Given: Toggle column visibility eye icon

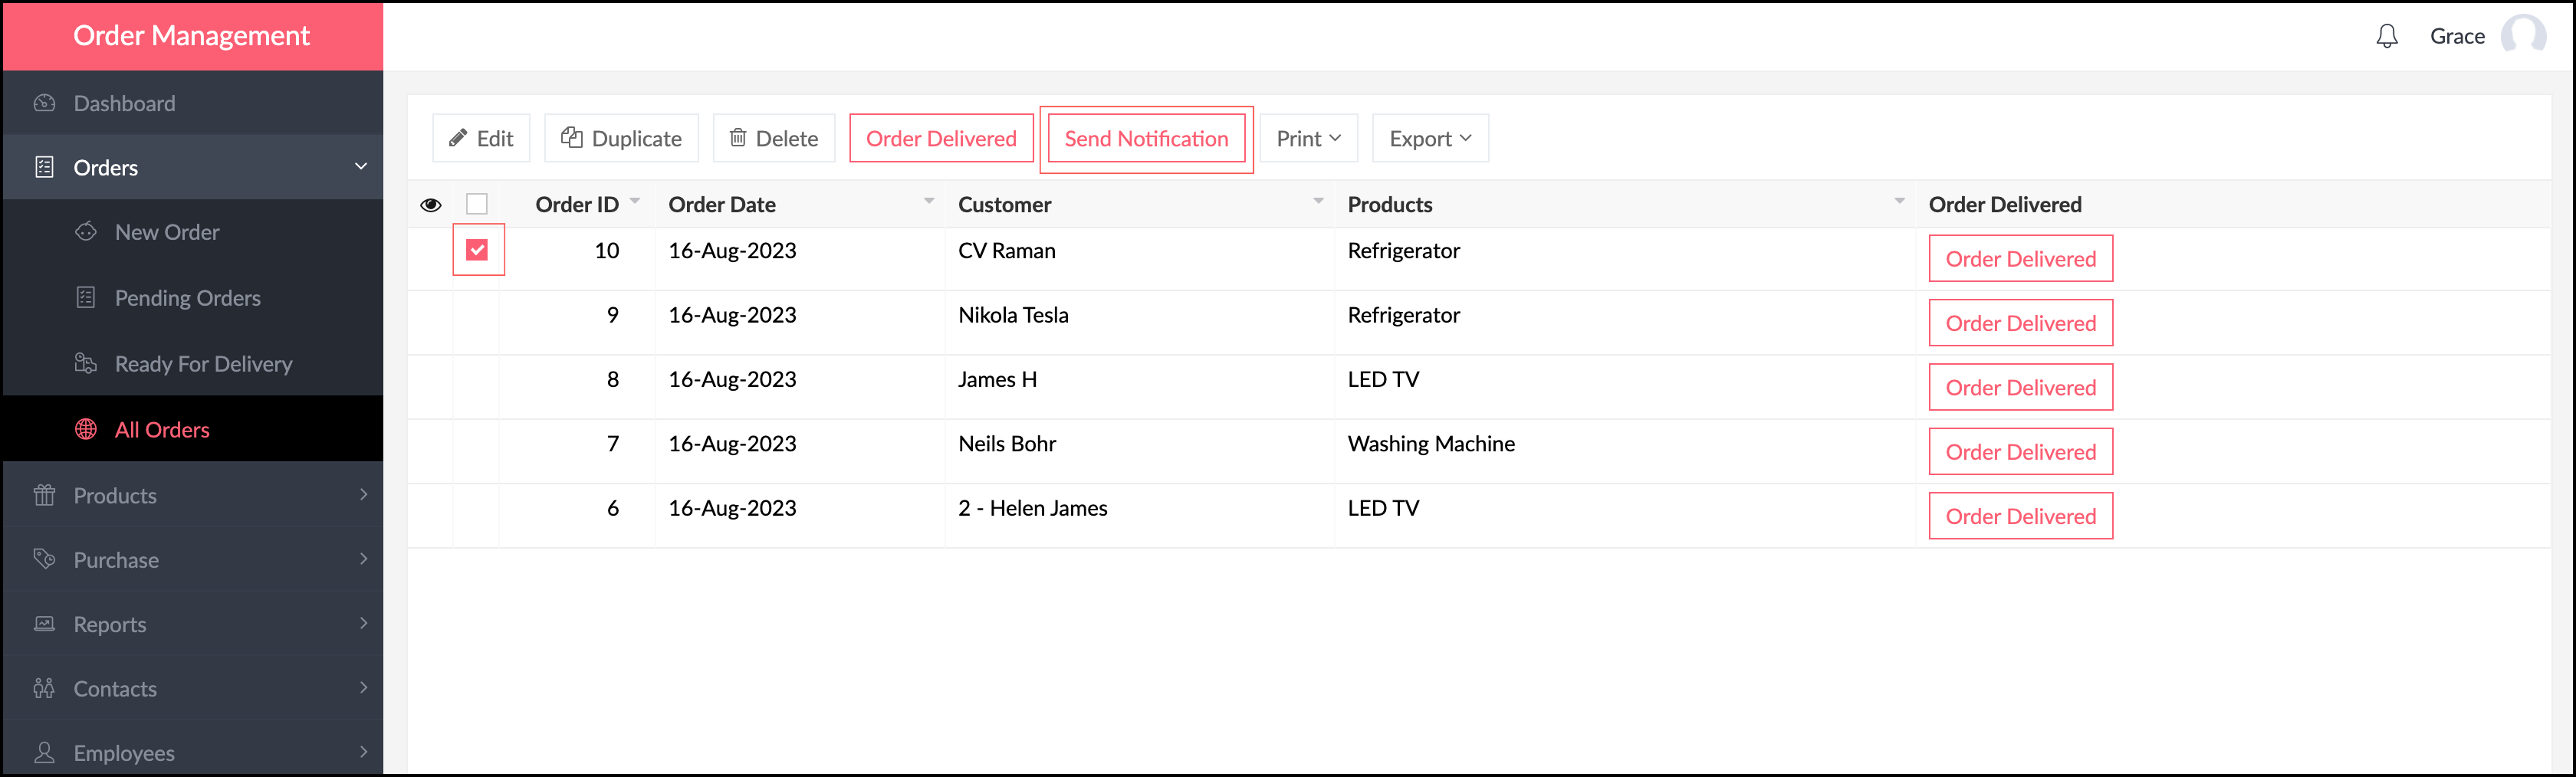Looking at the screenshot, I should pyautogui.click(x=431, y=205).
